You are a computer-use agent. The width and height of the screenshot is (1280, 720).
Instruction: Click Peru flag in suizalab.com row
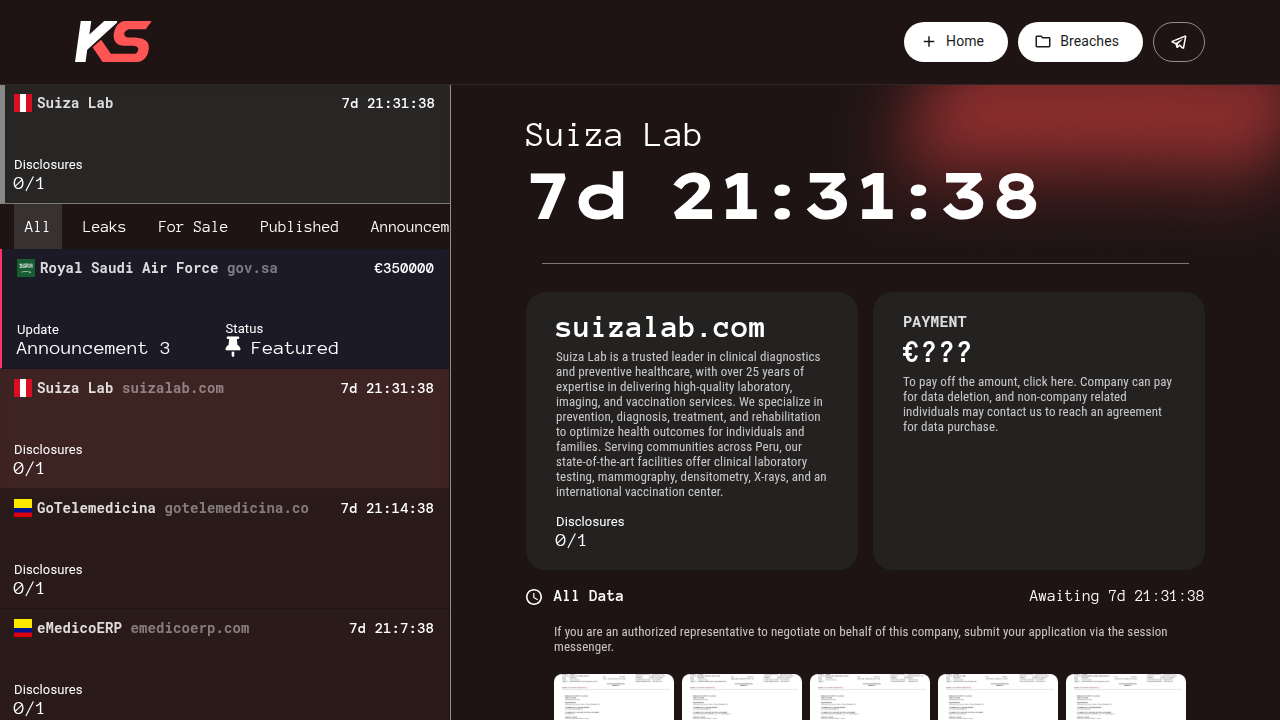coord(23,388)
